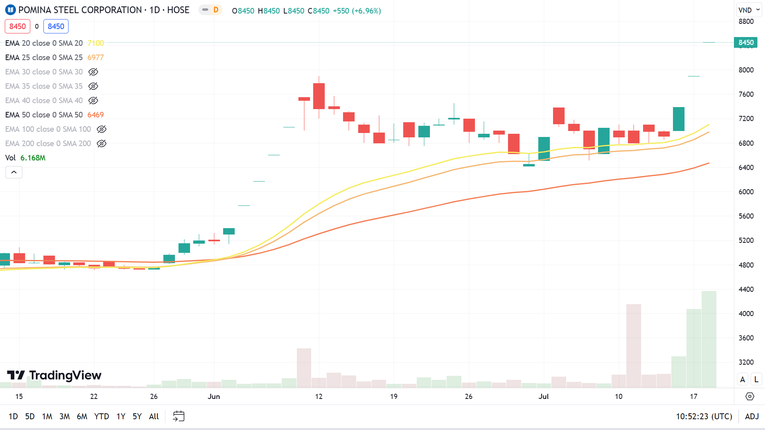765x430 pixels.
Task: Select the 3M time range
Action: (64, 416)
